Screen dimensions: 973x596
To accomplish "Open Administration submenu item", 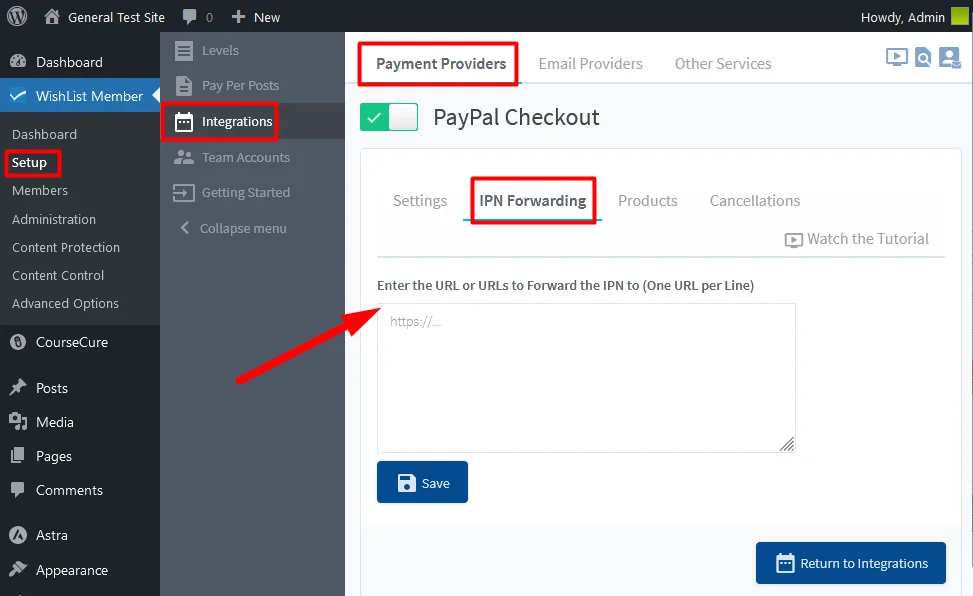I will coord(54,219).
